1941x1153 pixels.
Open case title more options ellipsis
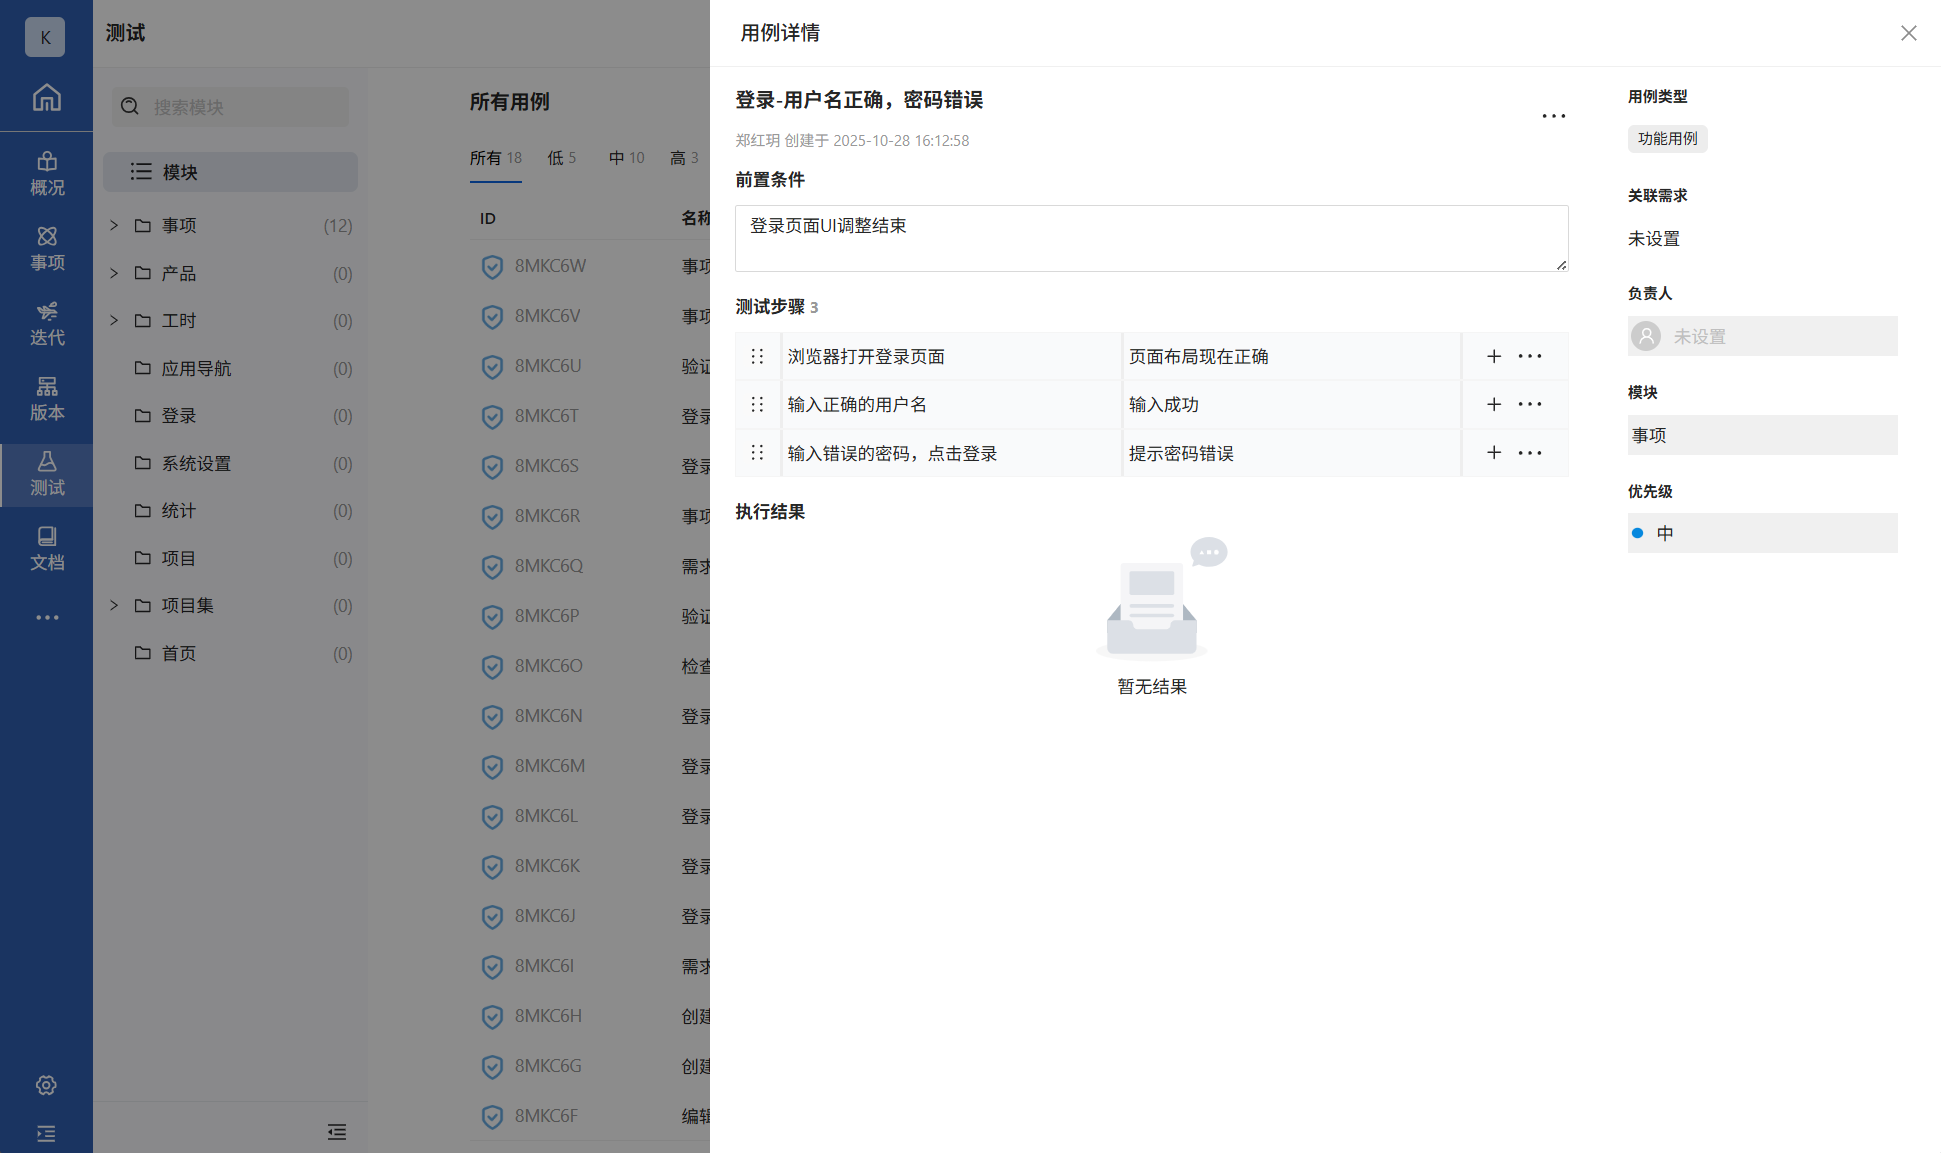point(1553,116)
